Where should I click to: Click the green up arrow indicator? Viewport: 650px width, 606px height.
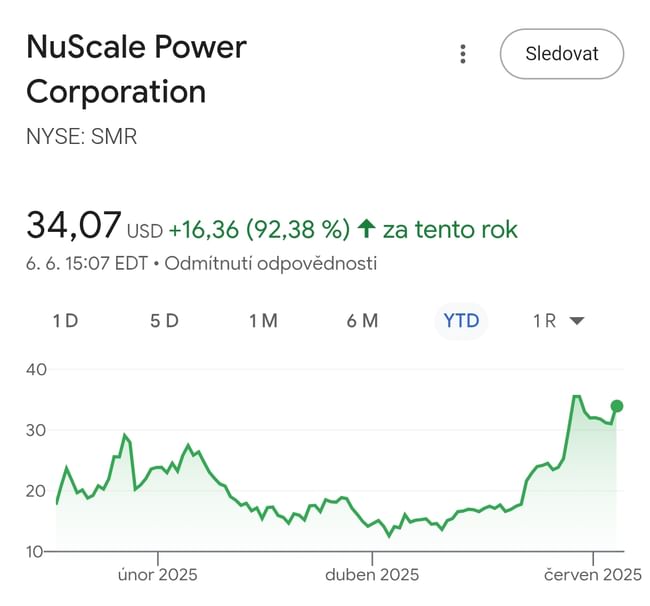[366, 229]
